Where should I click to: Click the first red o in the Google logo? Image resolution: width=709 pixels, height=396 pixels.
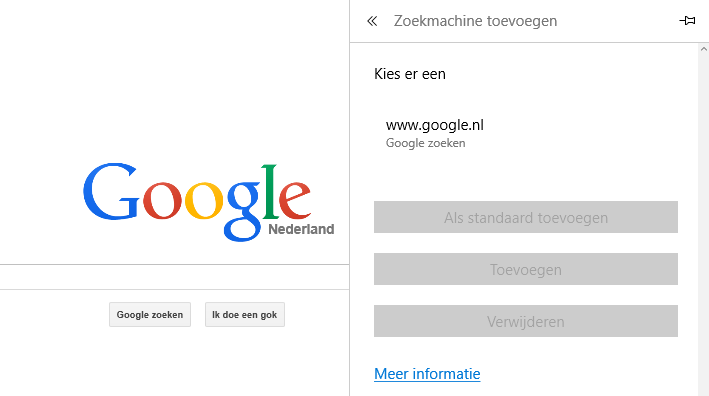(162, 200)
